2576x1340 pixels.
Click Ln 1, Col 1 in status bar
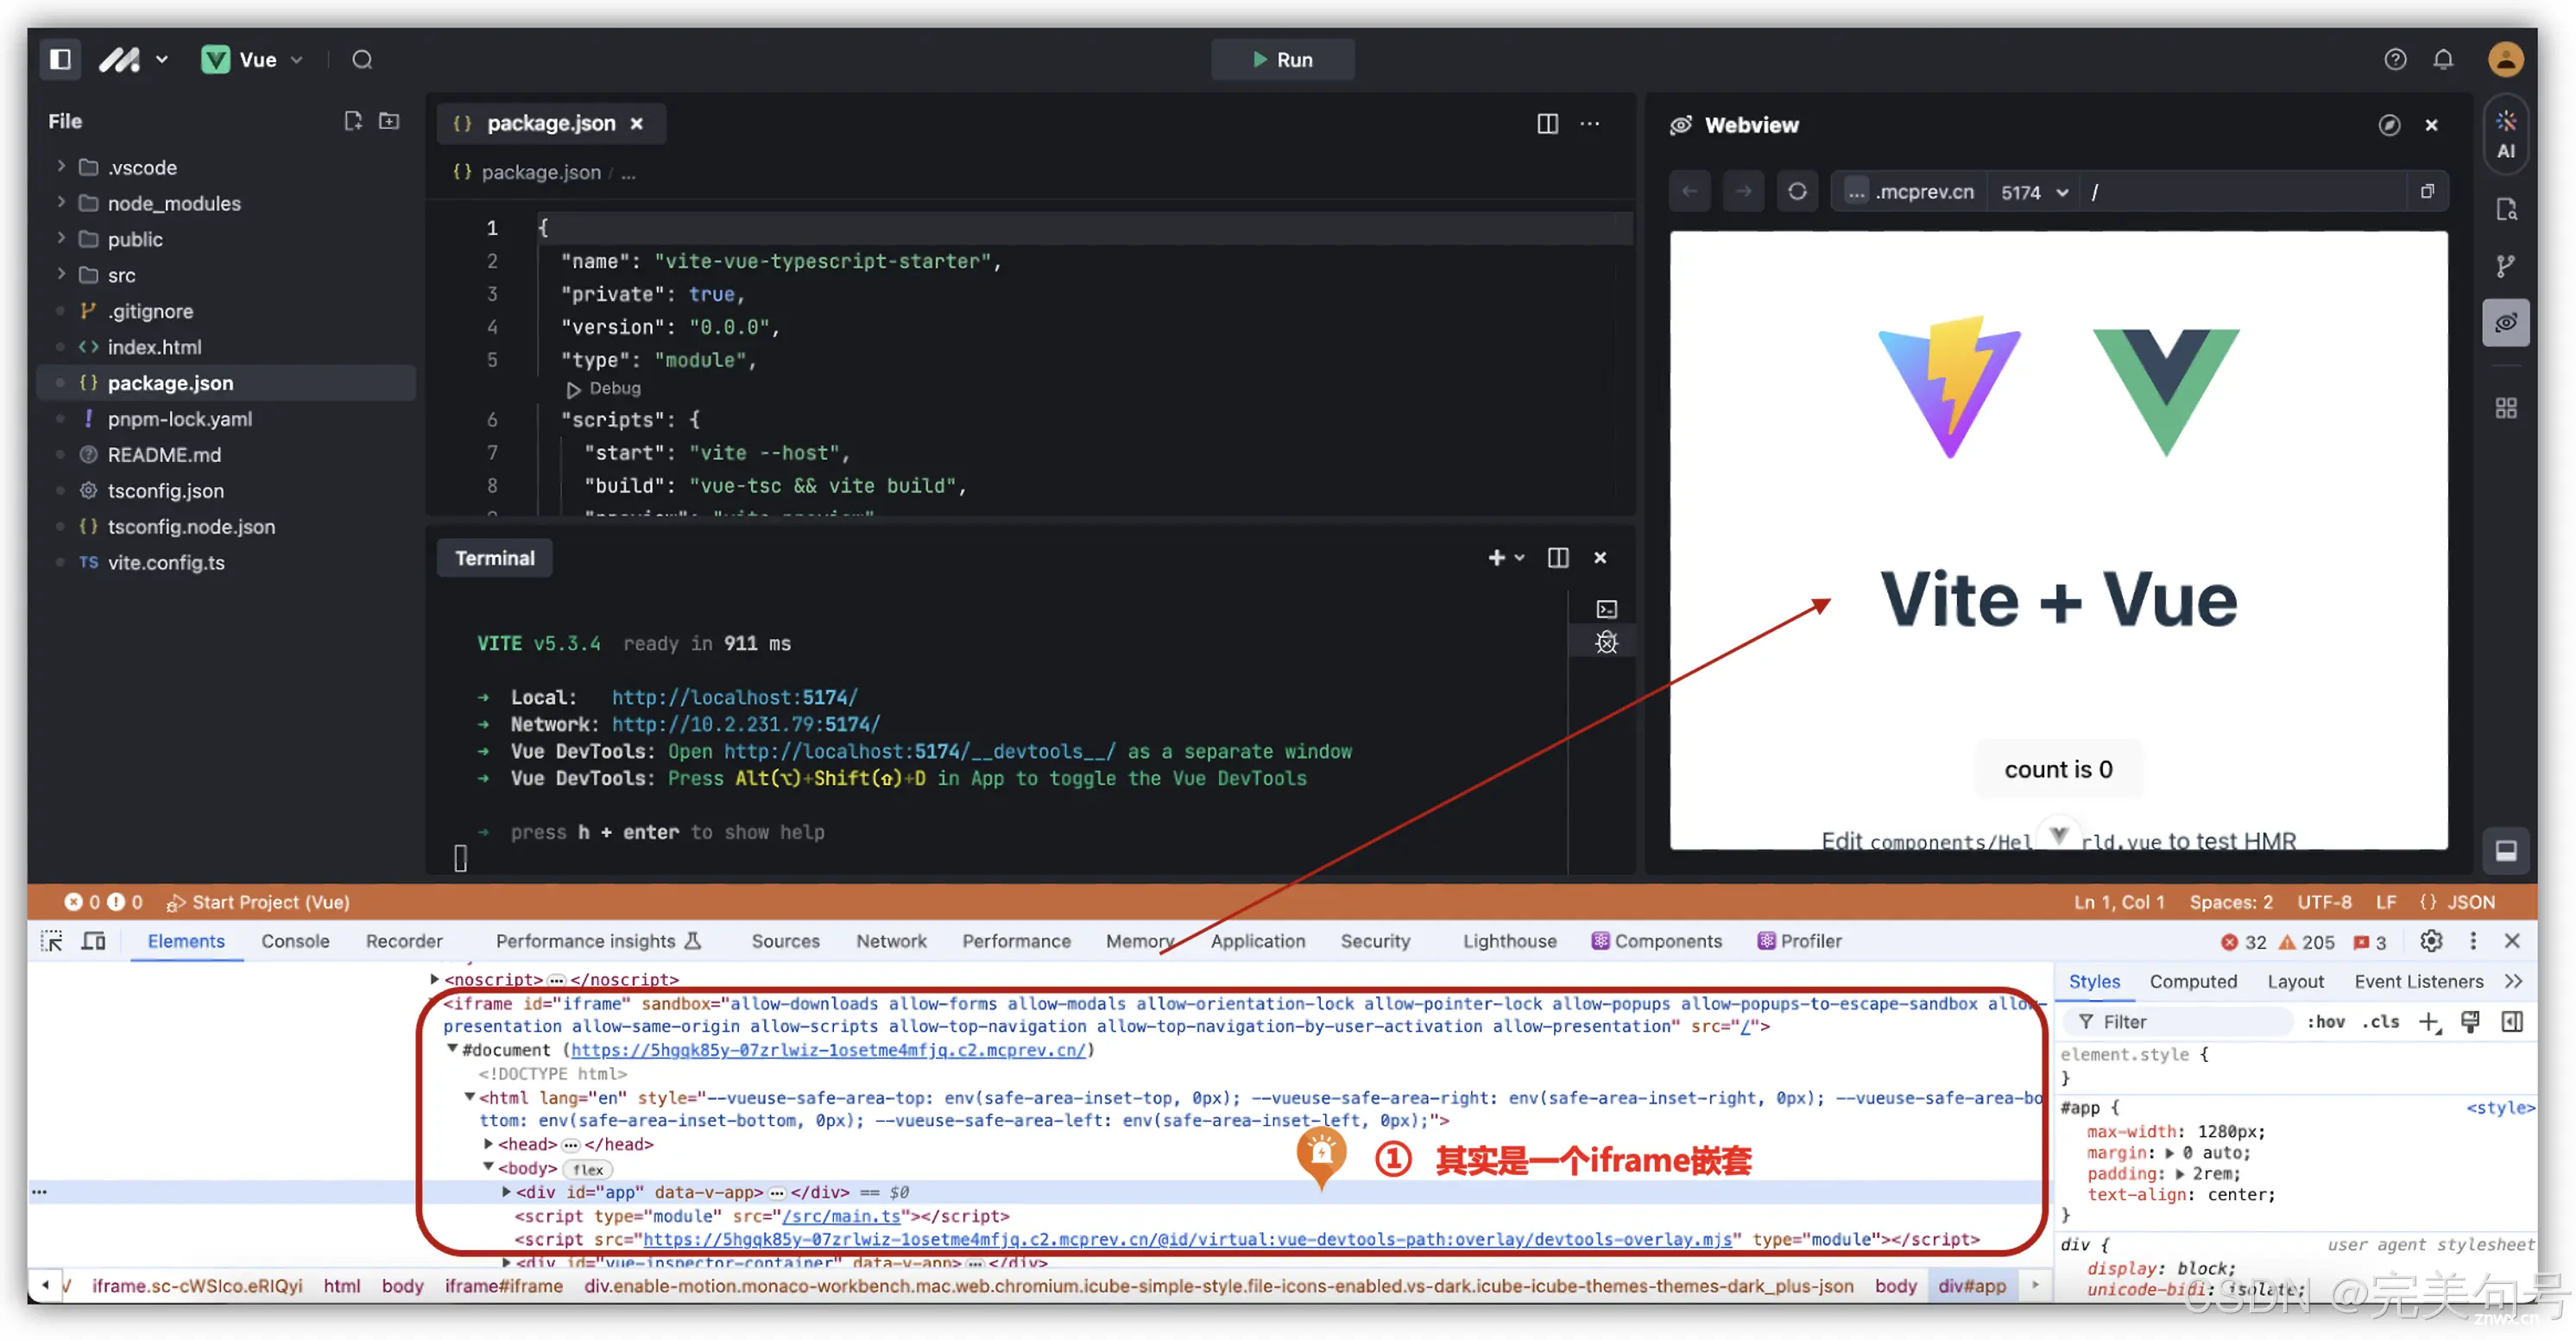[x=2118, y=902]
